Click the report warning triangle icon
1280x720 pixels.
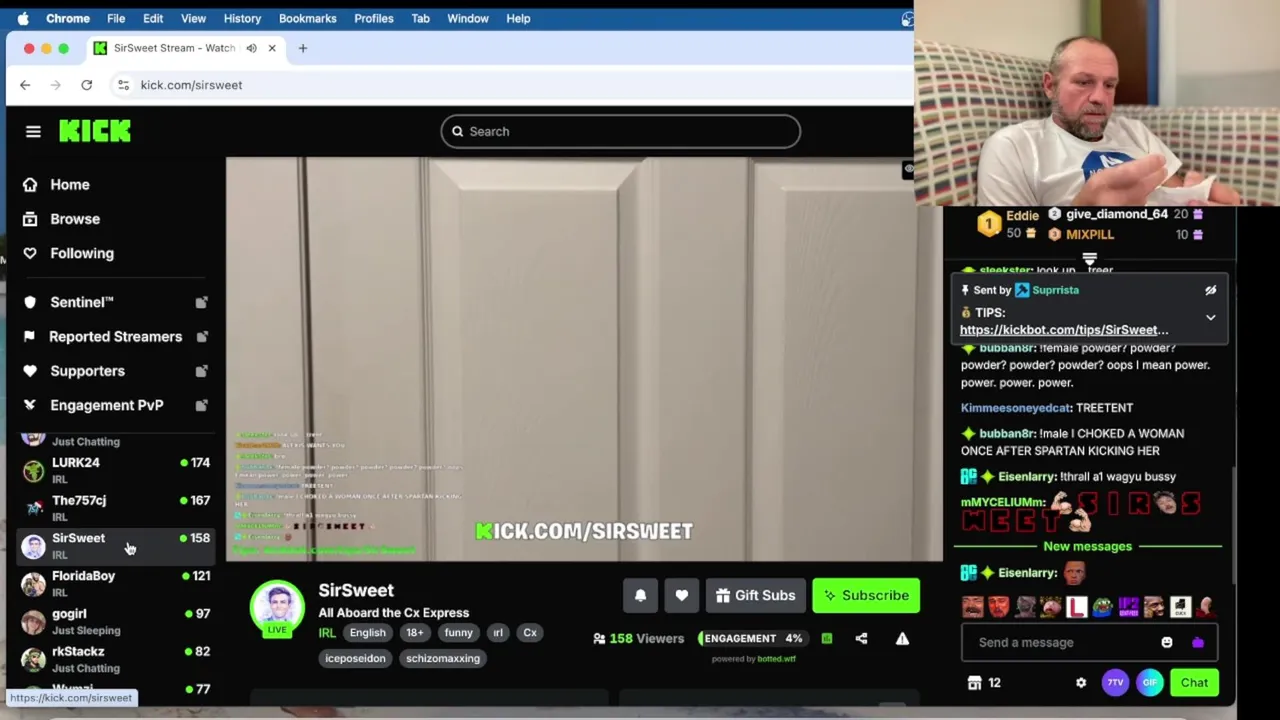point(902,638)
